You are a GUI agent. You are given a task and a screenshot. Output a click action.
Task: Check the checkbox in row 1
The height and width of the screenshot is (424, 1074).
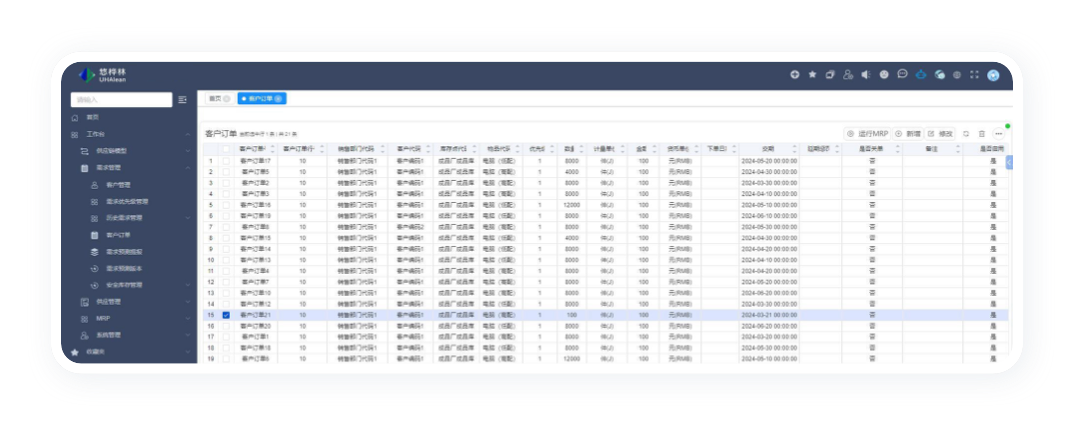[x=226, y=161]
